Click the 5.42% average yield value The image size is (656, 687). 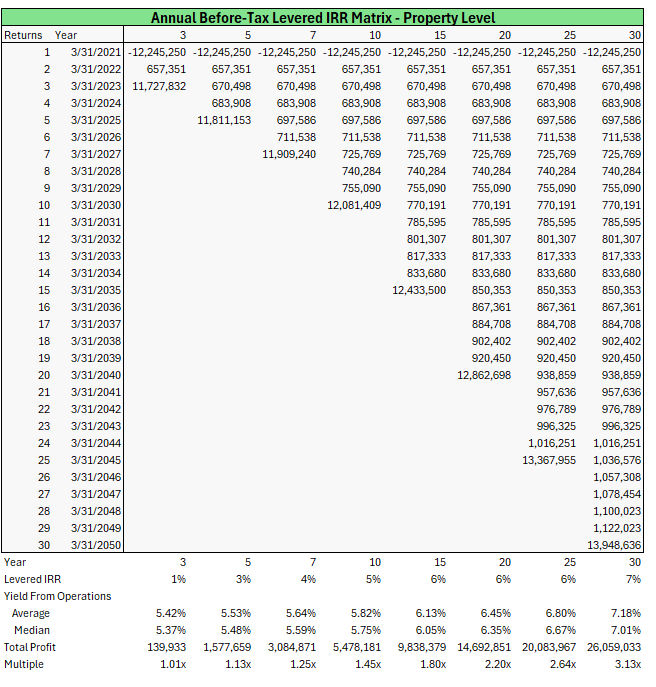171,613
